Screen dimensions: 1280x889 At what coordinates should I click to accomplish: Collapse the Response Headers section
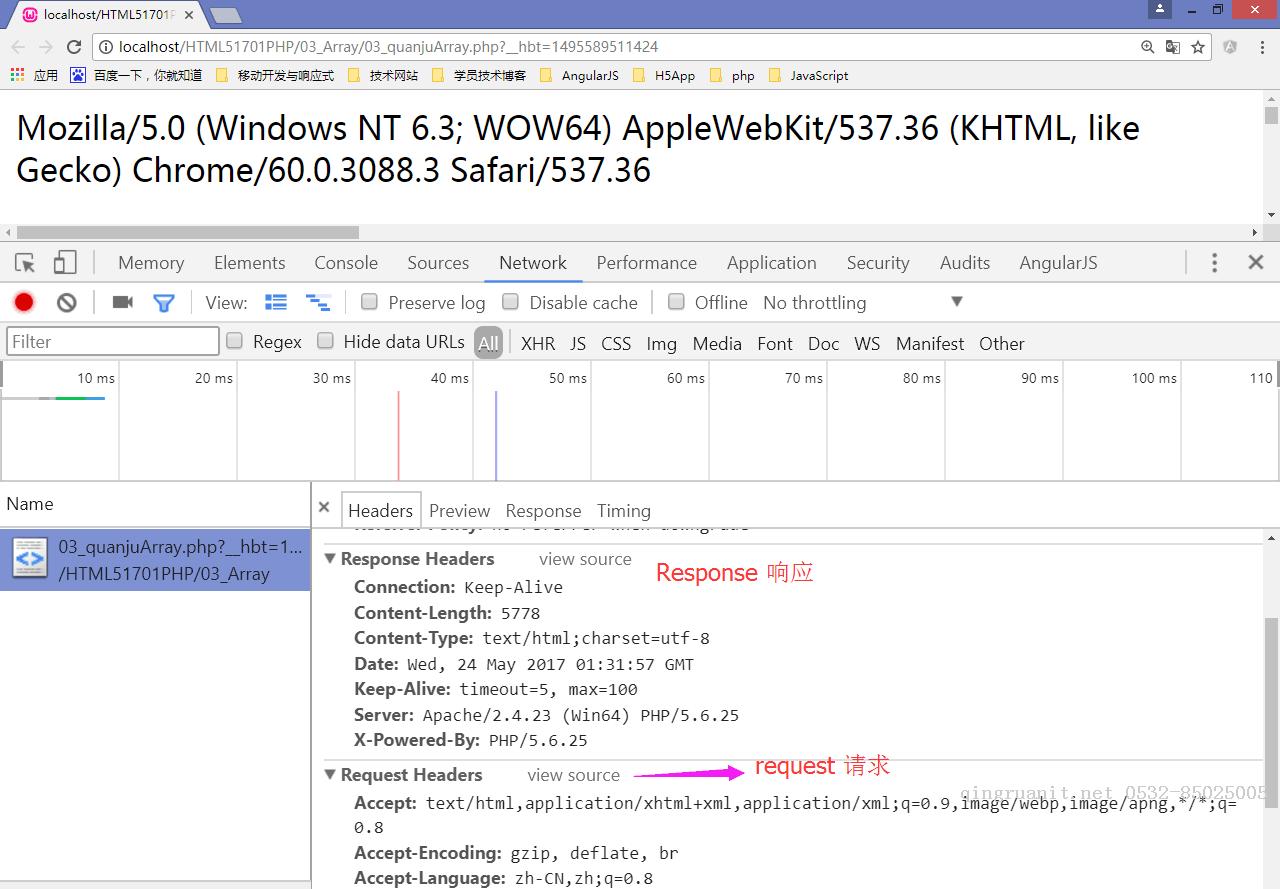tap(330, 559)
